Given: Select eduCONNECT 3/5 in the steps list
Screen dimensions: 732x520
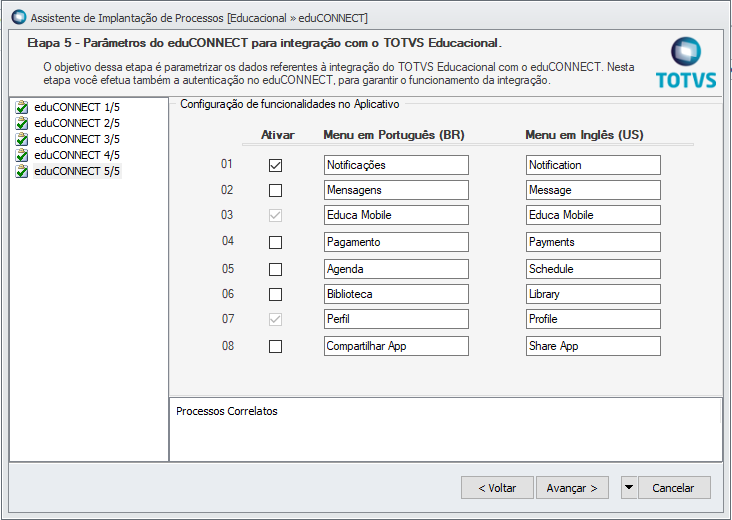Looking at the screenshot, I should click(77, 139).
